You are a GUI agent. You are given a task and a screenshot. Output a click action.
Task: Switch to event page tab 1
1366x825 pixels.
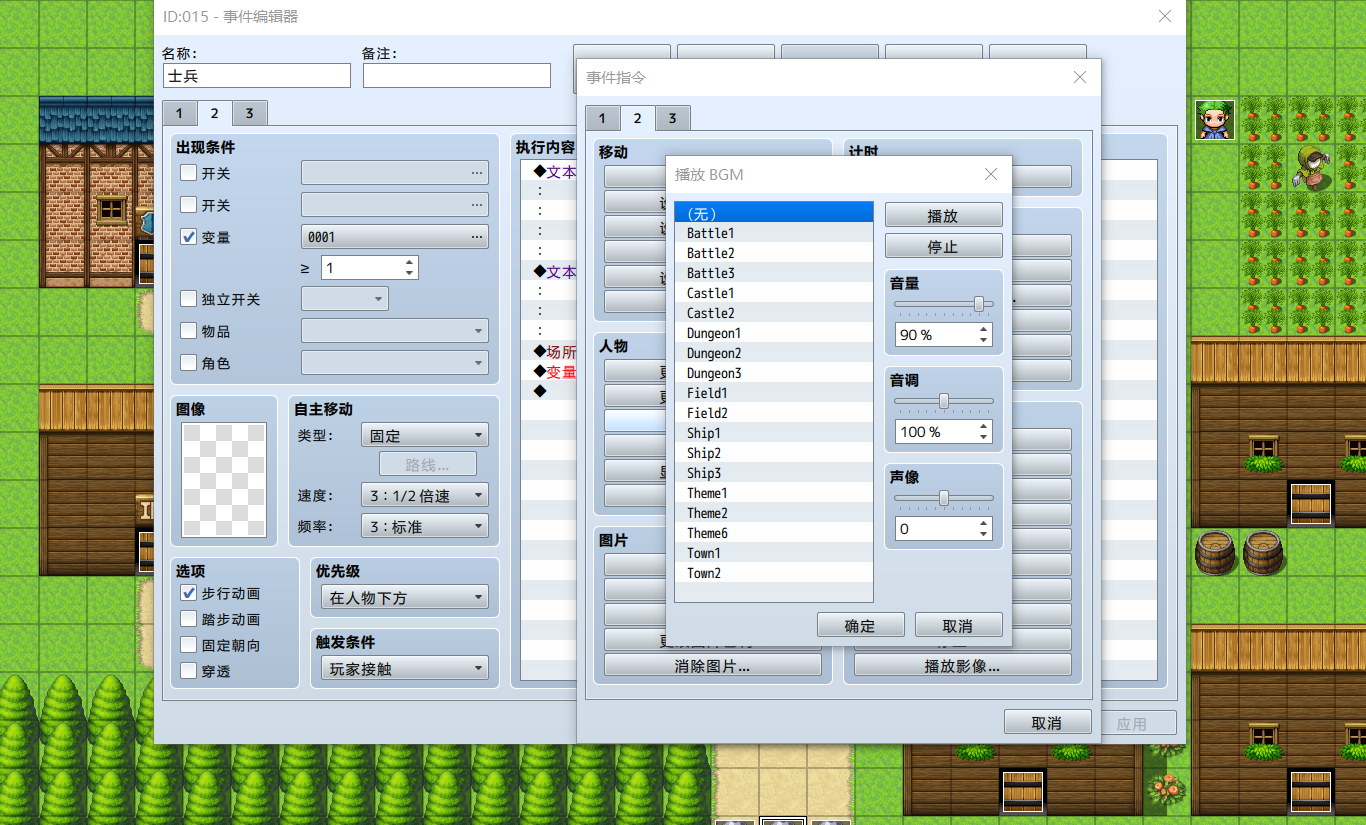(179, 113)
